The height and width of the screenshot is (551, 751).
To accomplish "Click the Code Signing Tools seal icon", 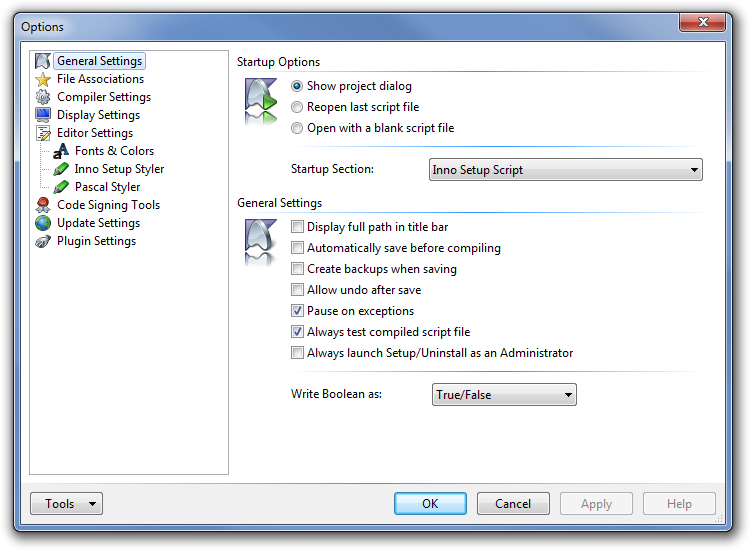I will coord(43,205).
